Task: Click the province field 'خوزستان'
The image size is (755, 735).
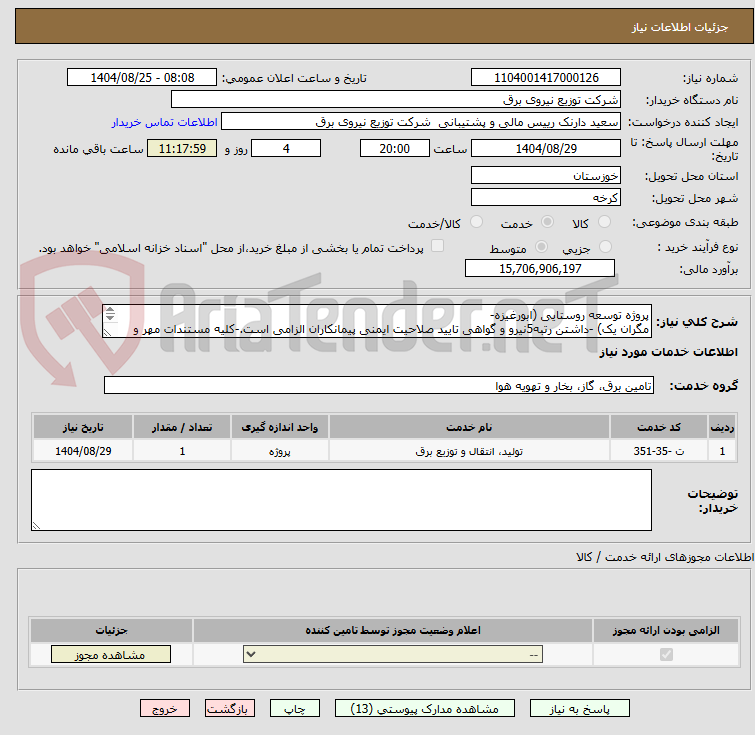Action: point(546,175)
